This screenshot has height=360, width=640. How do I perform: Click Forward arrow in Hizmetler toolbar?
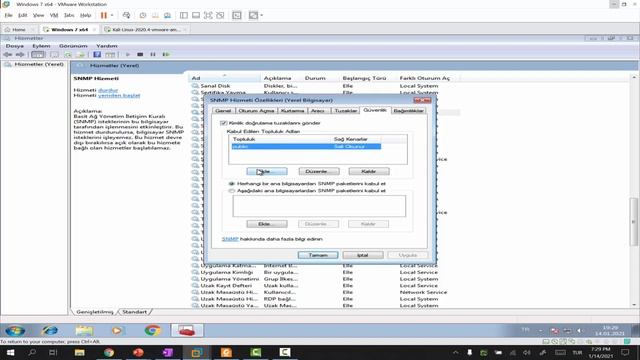point(20,54)
